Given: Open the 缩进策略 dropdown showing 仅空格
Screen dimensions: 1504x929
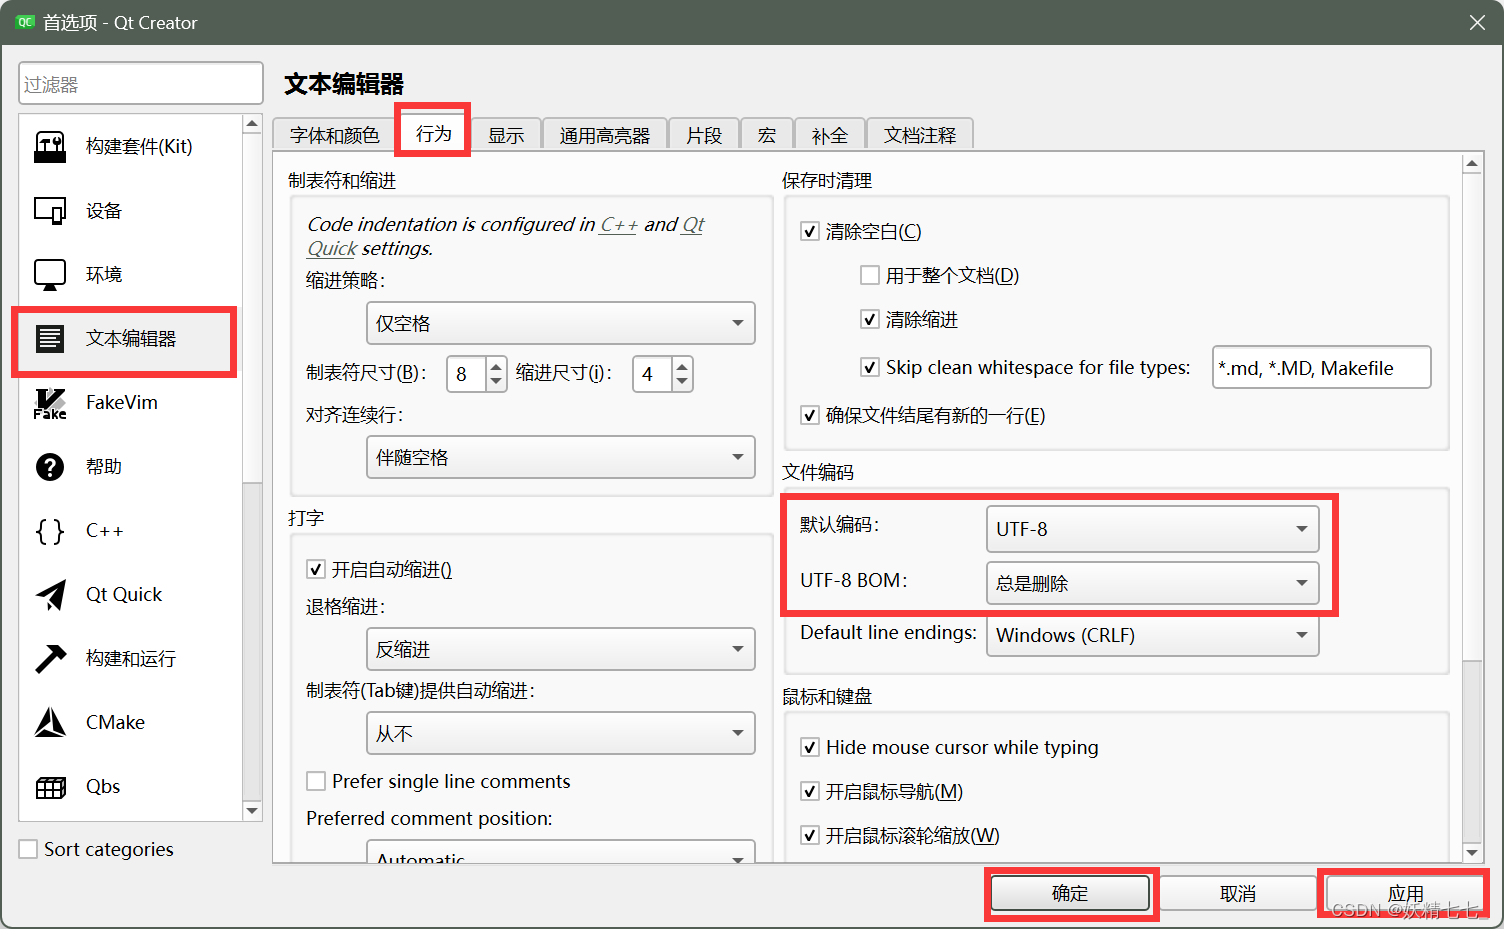Looking at the screenshot, I should point(561,323).
